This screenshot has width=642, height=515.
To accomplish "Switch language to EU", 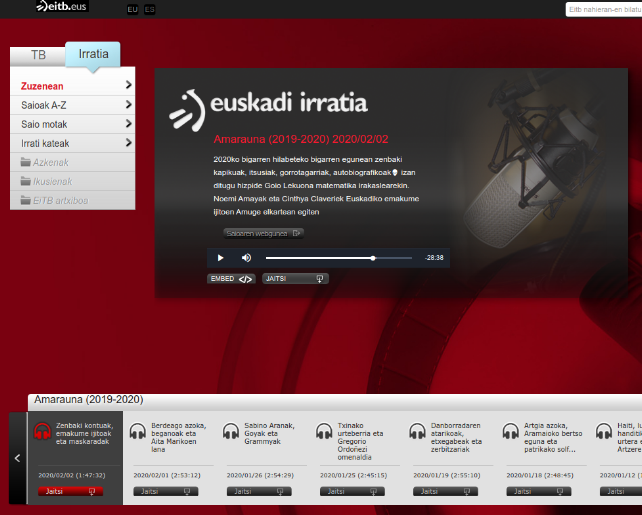I will (133, 9).
